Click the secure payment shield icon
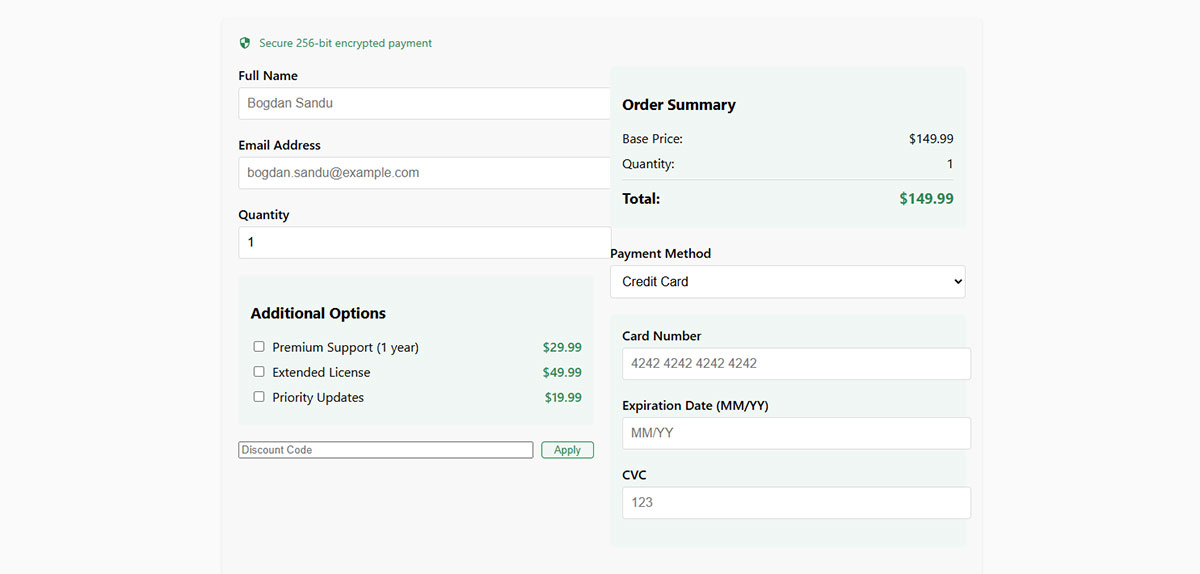 pyautogui.click(x=244, y=43)
